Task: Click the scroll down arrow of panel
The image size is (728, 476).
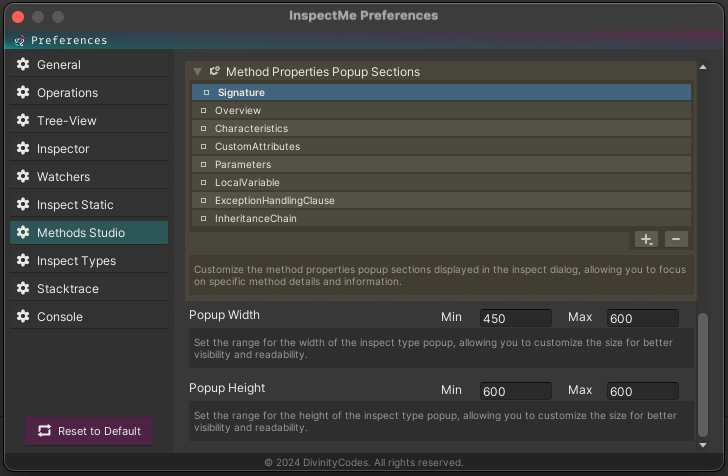Action: tap(703, 445)
